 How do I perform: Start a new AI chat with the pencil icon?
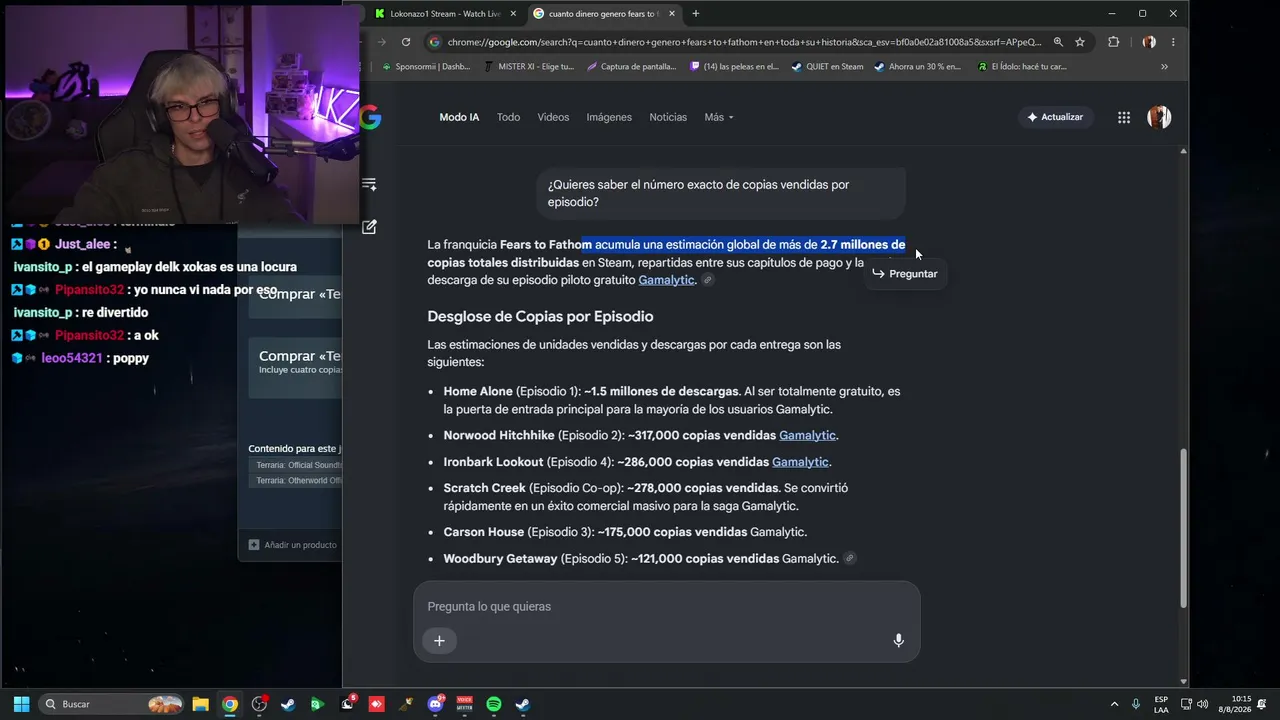[x=369, y=227]
